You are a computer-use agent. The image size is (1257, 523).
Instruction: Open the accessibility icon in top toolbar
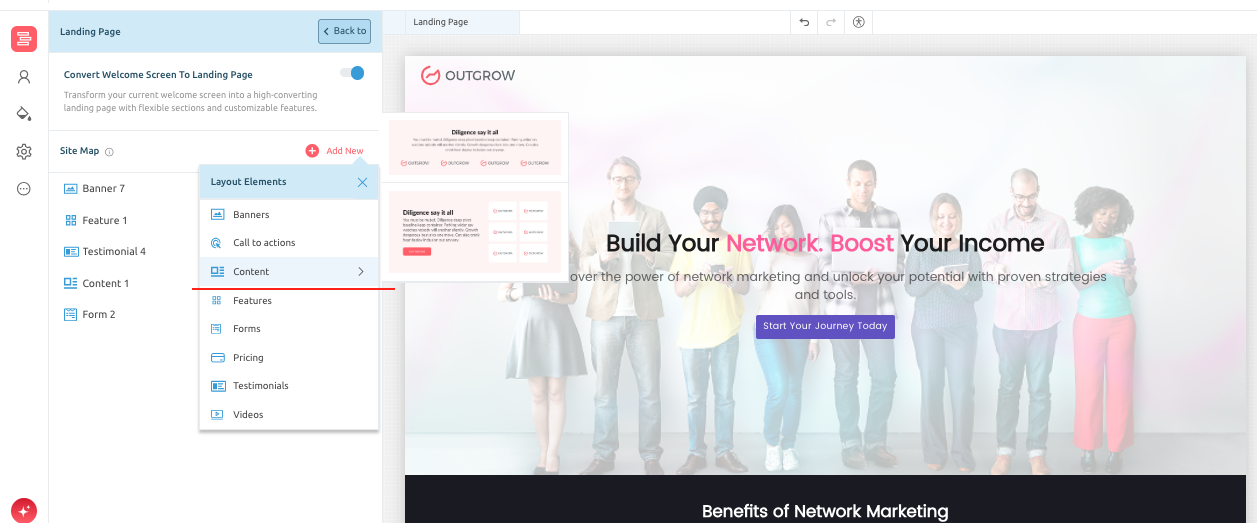point(858,22)
